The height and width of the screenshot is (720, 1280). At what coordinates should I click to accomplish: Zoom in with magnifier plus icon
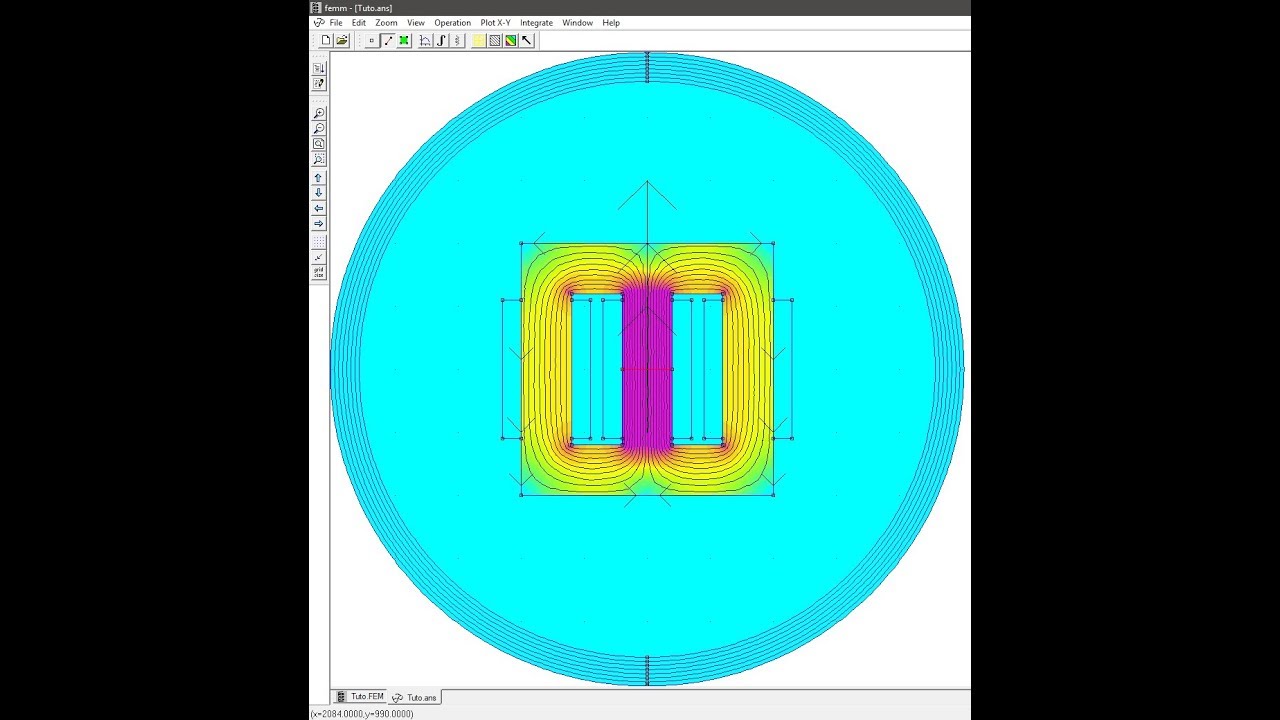[x=319, y=114]
